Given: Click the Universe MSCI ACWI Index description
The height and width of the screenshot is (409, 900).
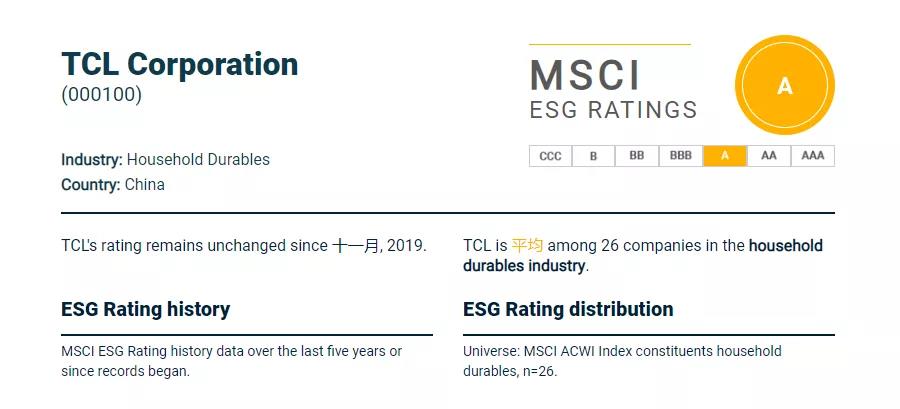Looking at the screenshot, I should pyautogui.click(x=622, y=361).
